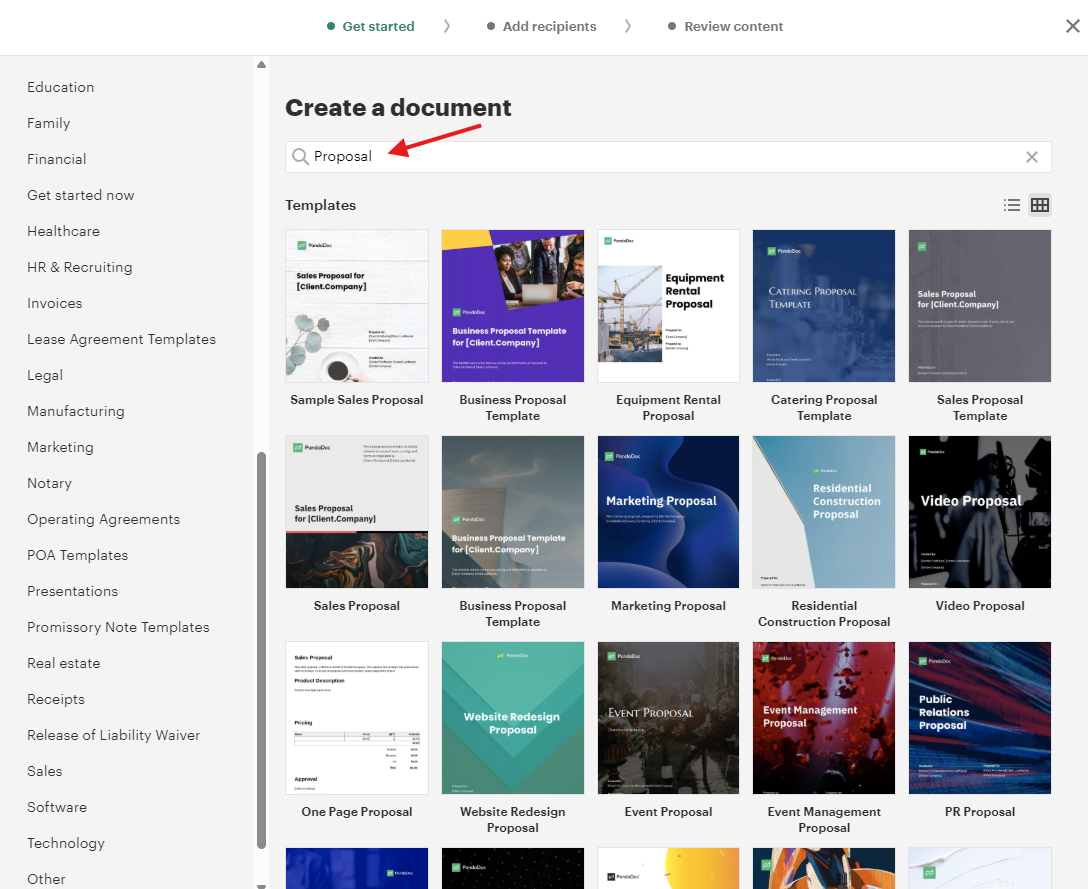This screenshot has height=889, width=1088.
Task: Select the Sales category
Action: point(44,771)
